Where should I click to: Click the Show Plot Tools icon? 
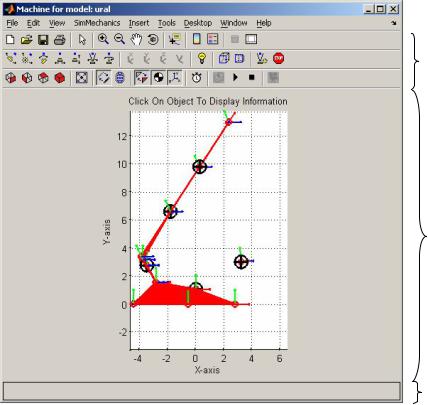[251, 39]
